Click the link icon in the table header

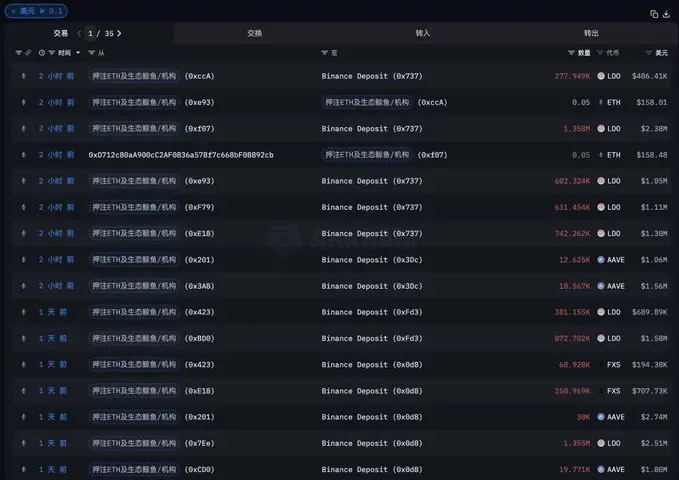28,52
